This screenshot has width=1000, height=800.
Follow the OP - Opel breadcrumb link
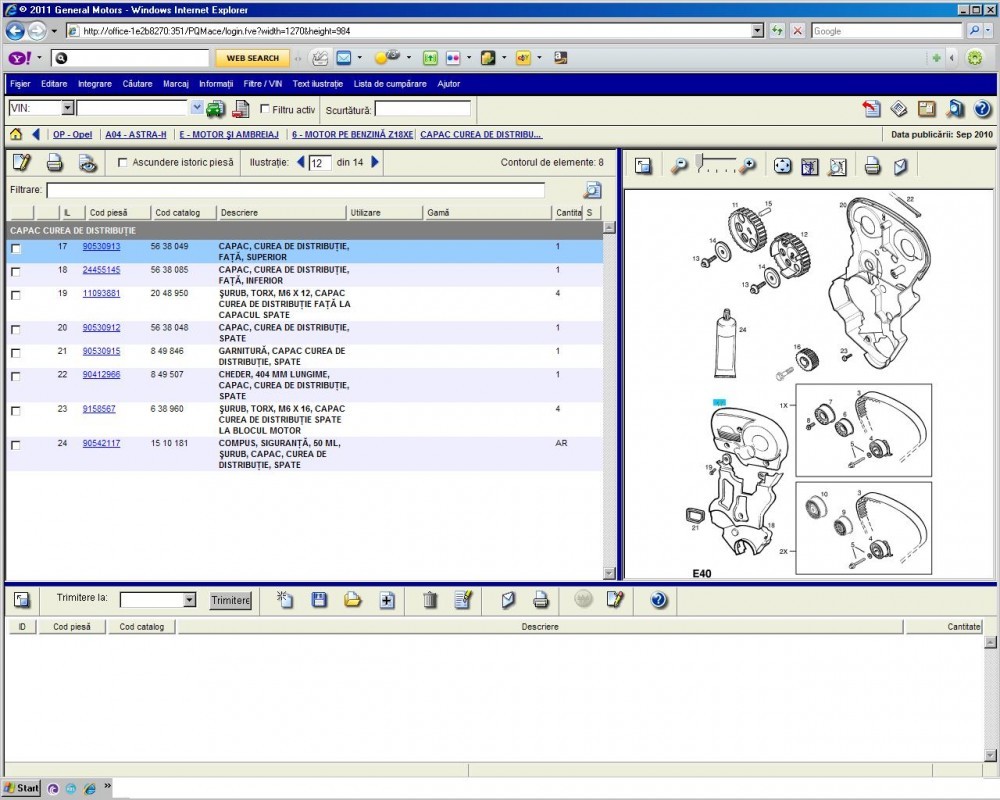[73, 135]
